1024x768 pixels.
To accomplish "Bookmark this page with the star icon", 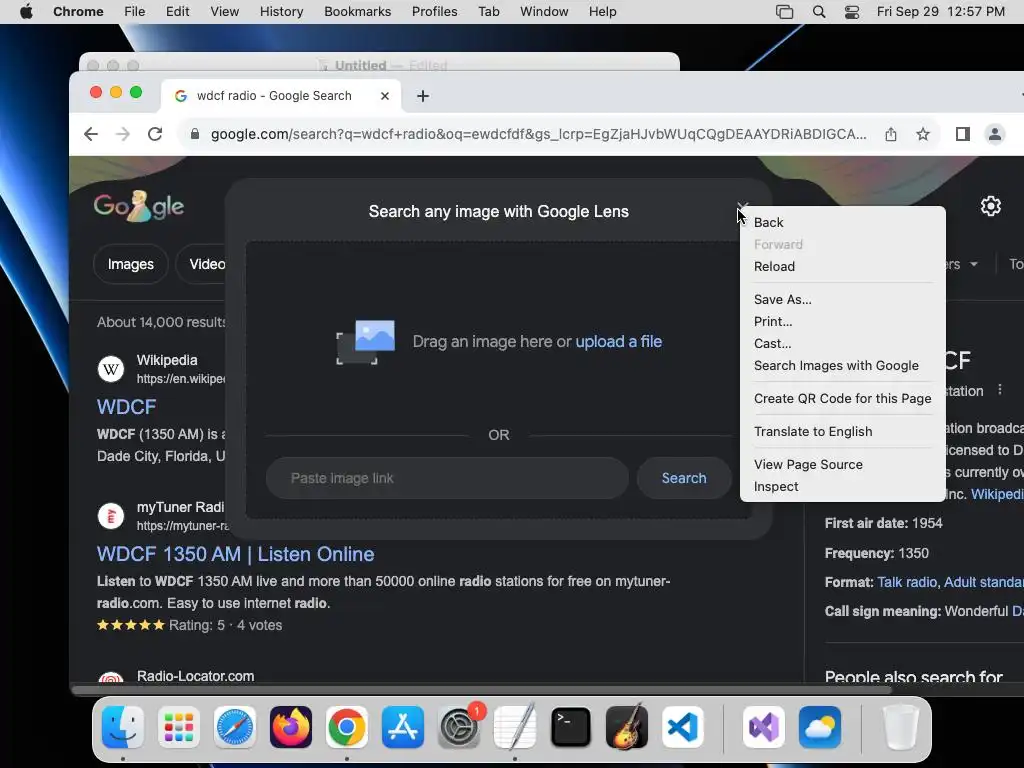I will (923, 134).
